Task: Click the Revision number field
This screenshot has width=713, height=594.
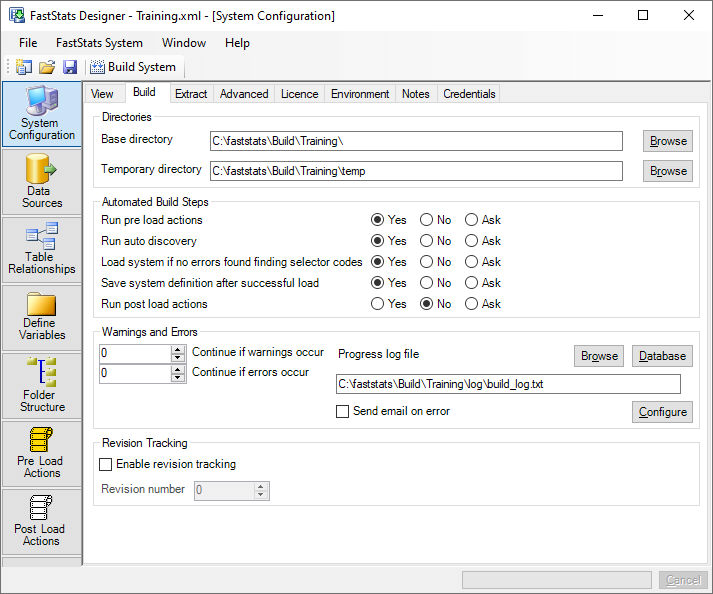Action: click(x=225, y=490)
